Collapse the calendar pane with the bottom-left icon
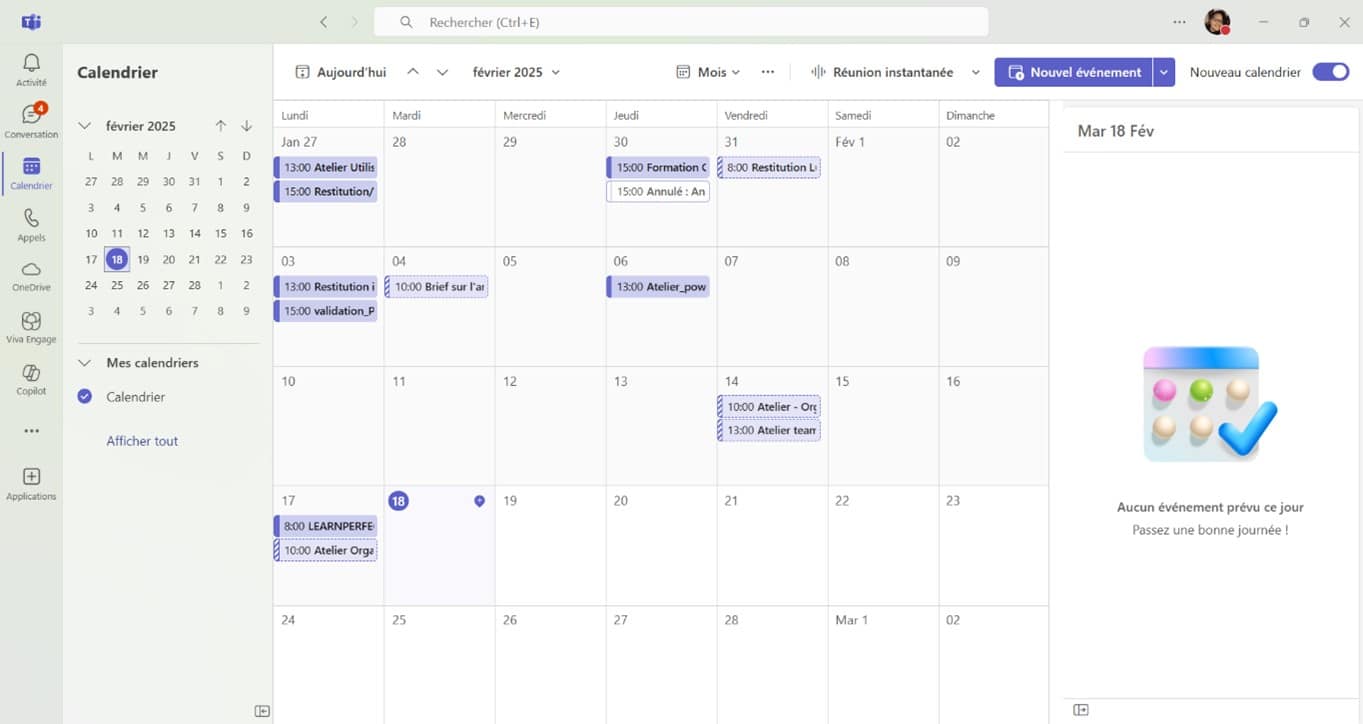Viewport: 1363px width, 724px height. coord(262,710)
